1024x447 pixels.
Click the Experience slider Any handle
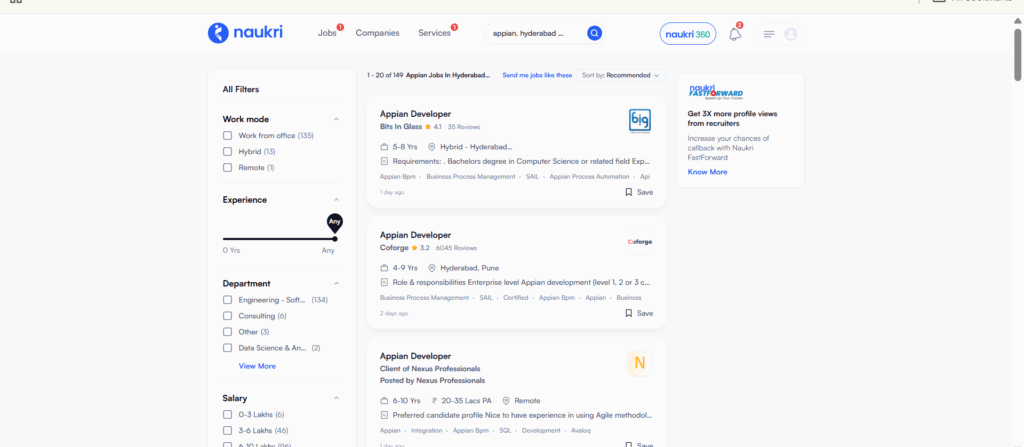point(335,239)
